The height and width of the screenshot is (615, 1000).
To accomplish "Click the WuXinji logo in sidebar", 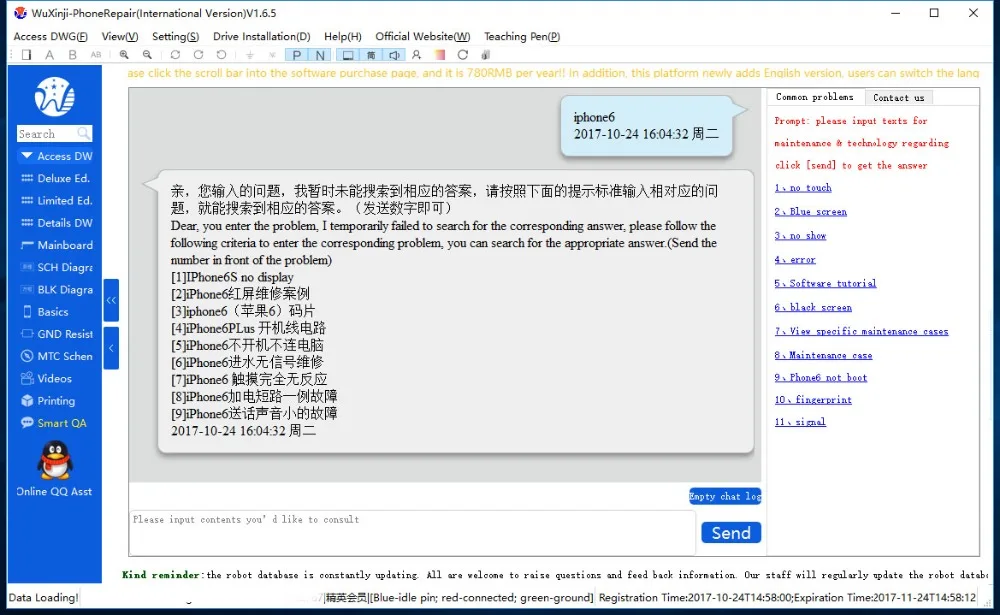I will point(55,96).
